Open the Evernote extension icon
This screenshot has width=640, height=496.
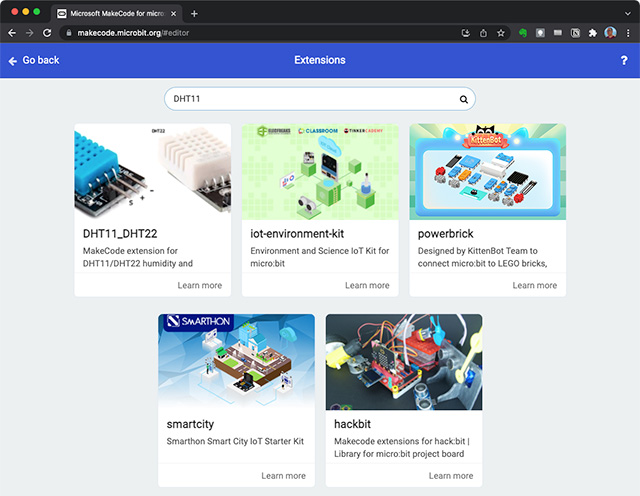(522, 32)
